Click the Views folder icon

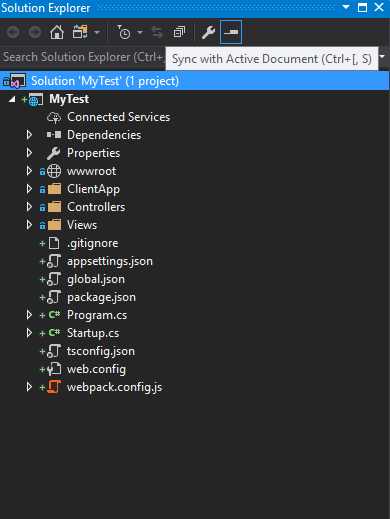pos(55,225)
